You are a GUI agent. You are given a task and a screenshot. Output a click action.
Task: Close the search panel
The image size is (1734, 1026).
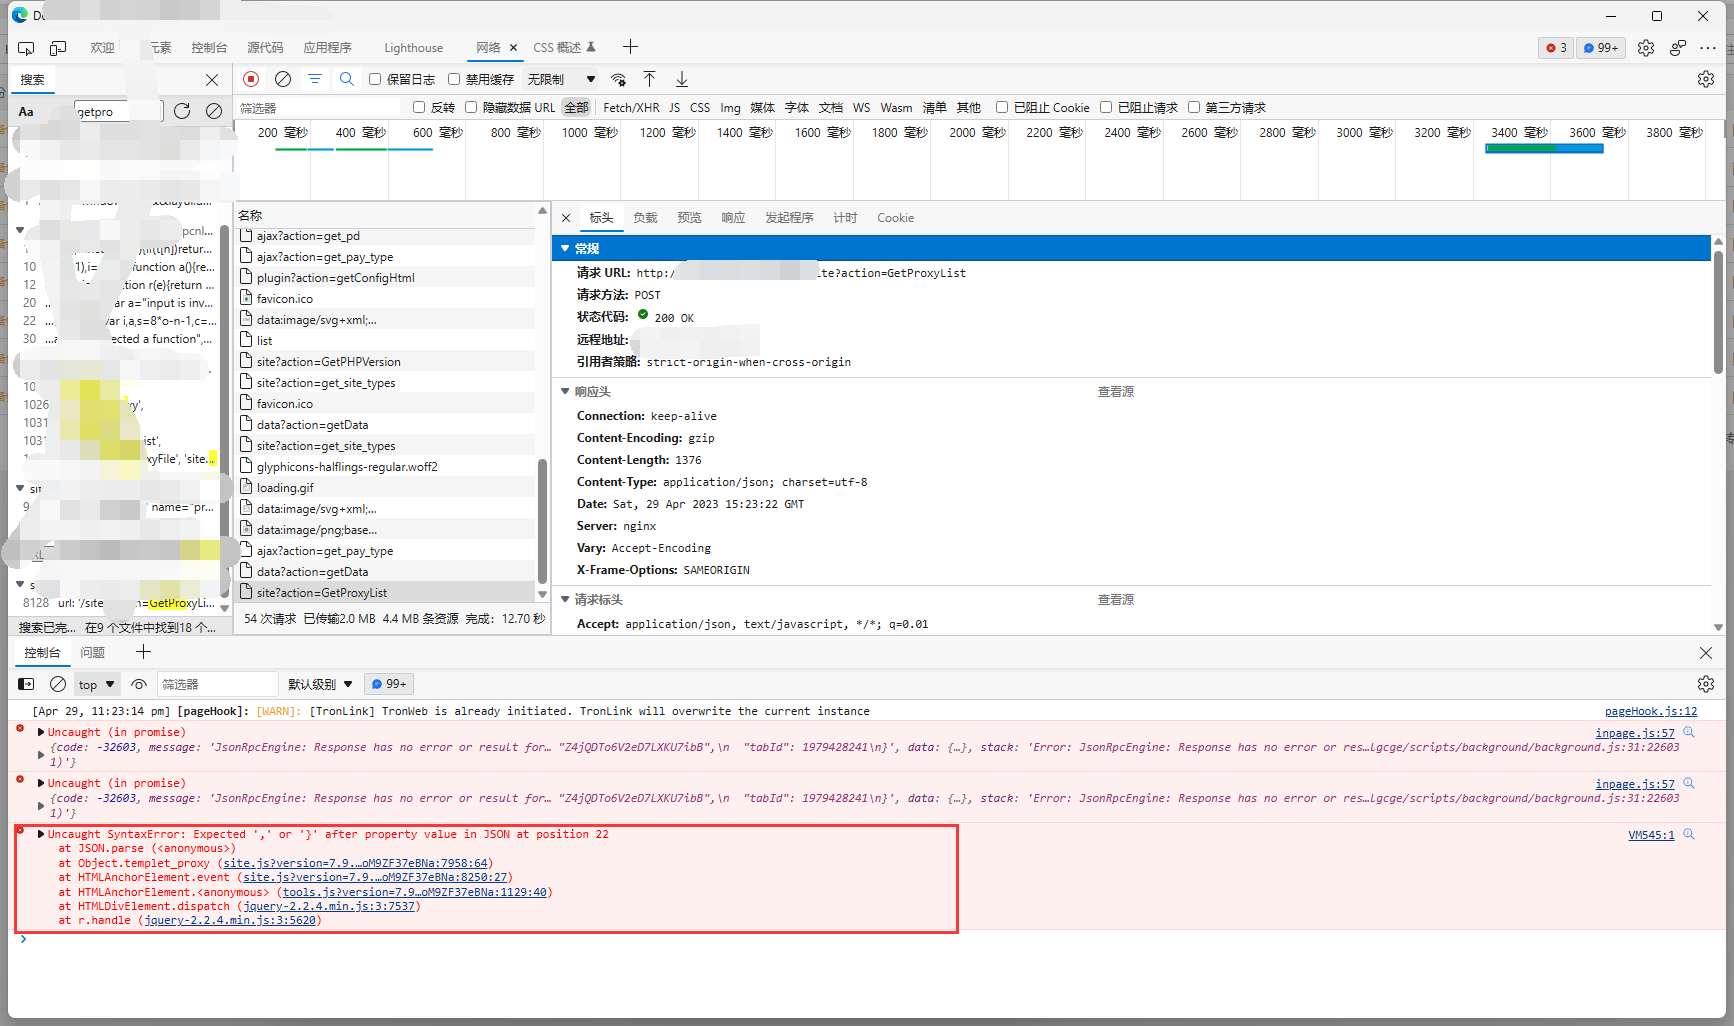coord(212,80)
